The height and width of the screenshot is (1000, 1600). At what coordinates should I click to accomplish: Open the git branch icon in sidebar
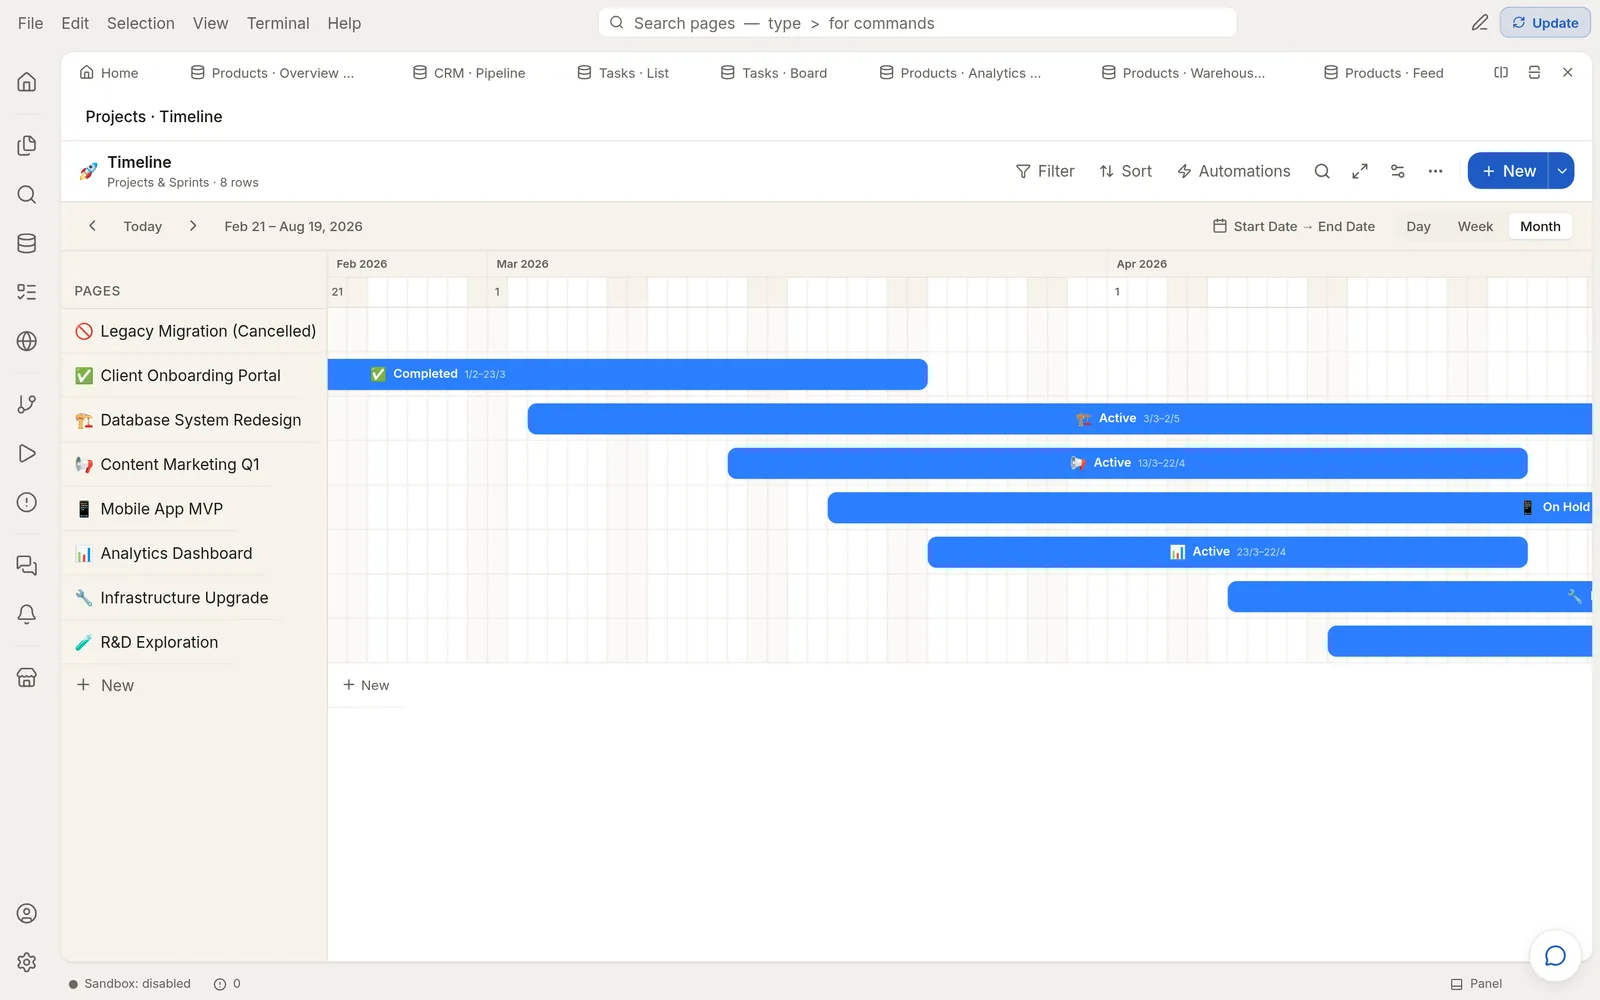tap(27, 404)
